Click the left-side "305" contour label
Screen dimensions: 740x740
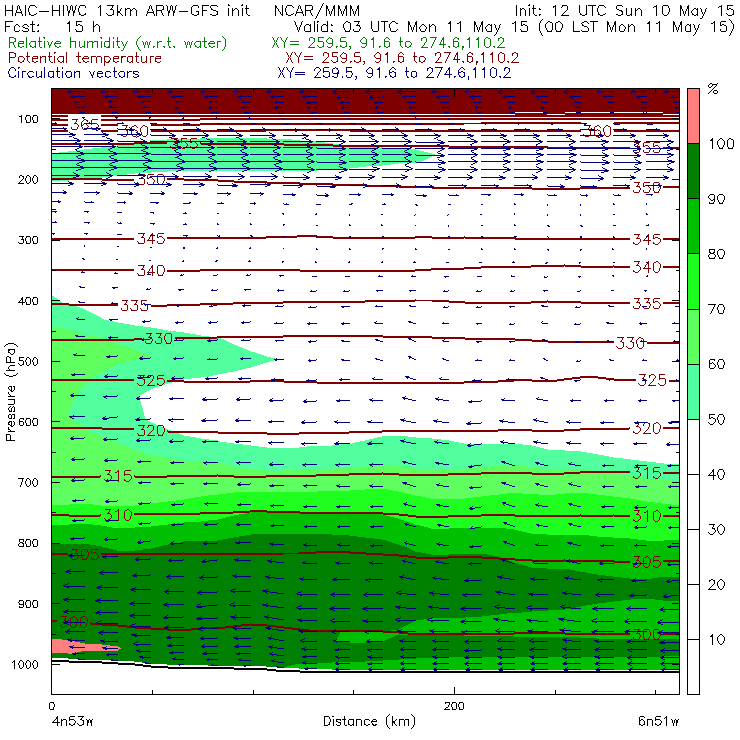click(85, 554)
